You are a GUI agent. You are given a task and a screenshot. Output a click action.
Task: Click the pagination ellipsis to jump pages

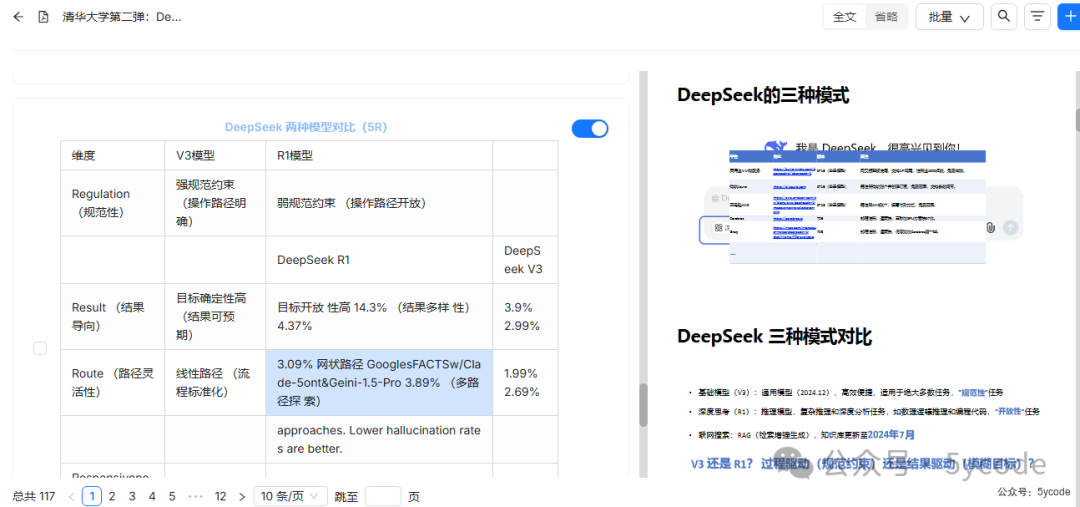pyautogui.click(x=196, y=496)
